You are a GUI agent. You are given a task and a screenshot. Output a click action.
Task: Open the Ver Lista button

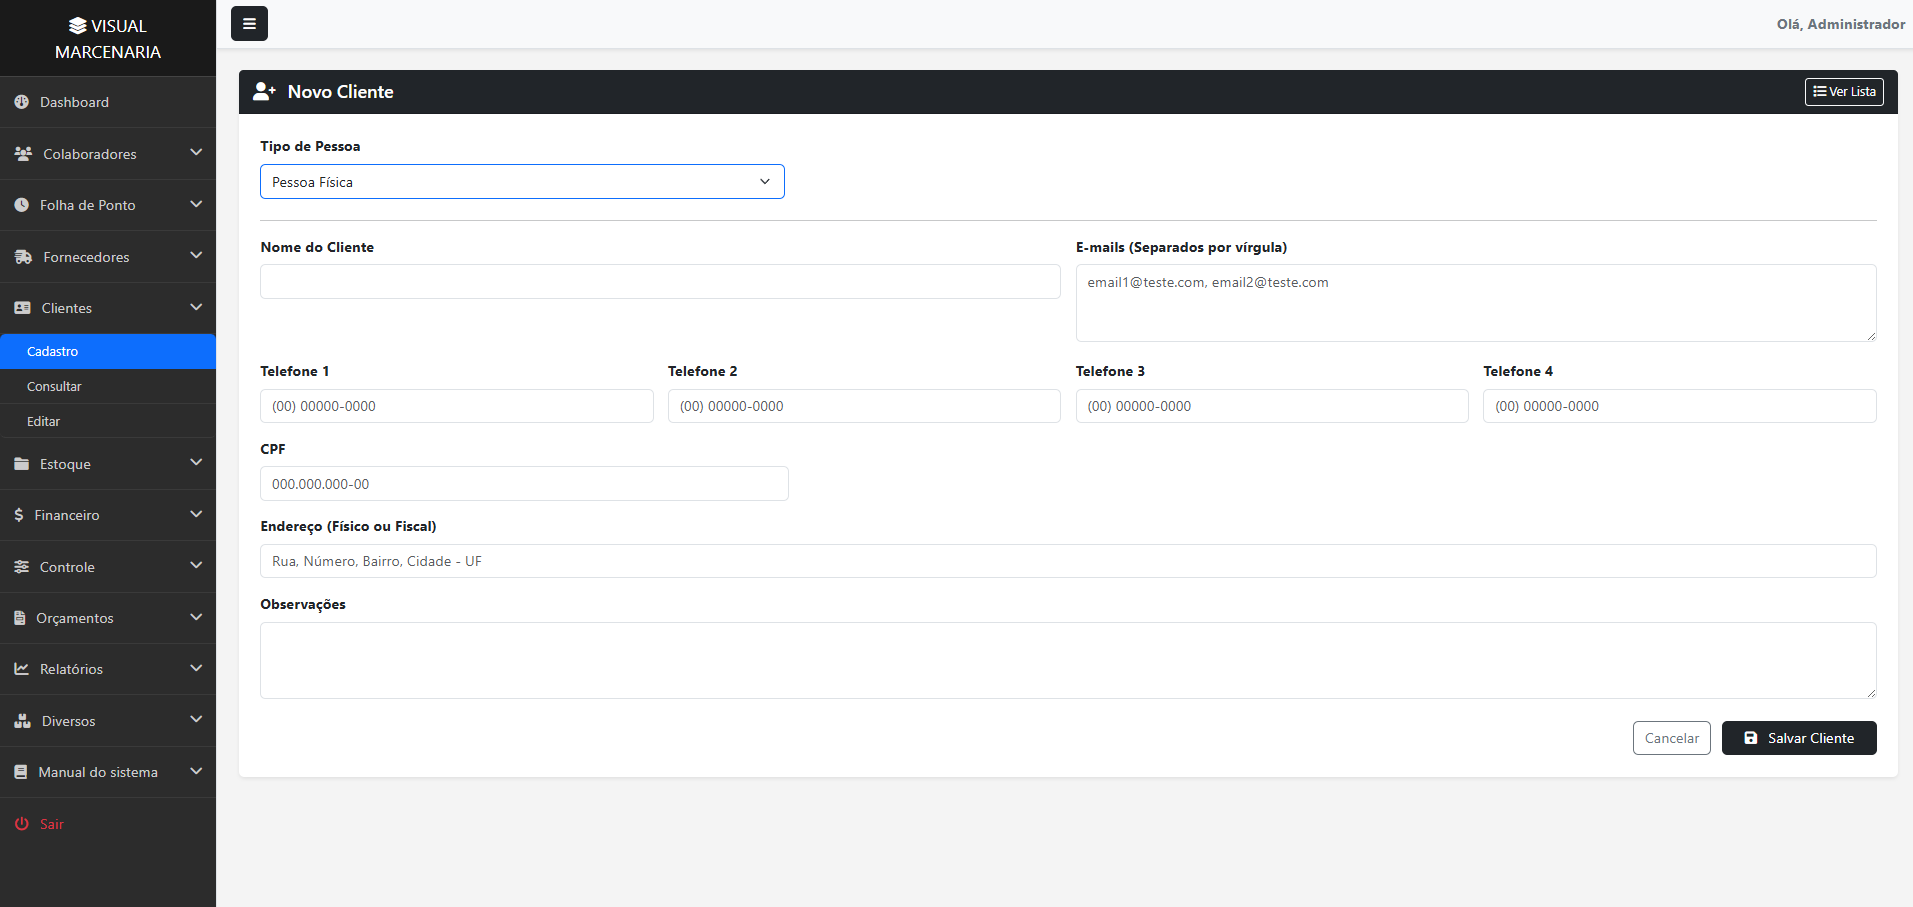click(1844, 92)
